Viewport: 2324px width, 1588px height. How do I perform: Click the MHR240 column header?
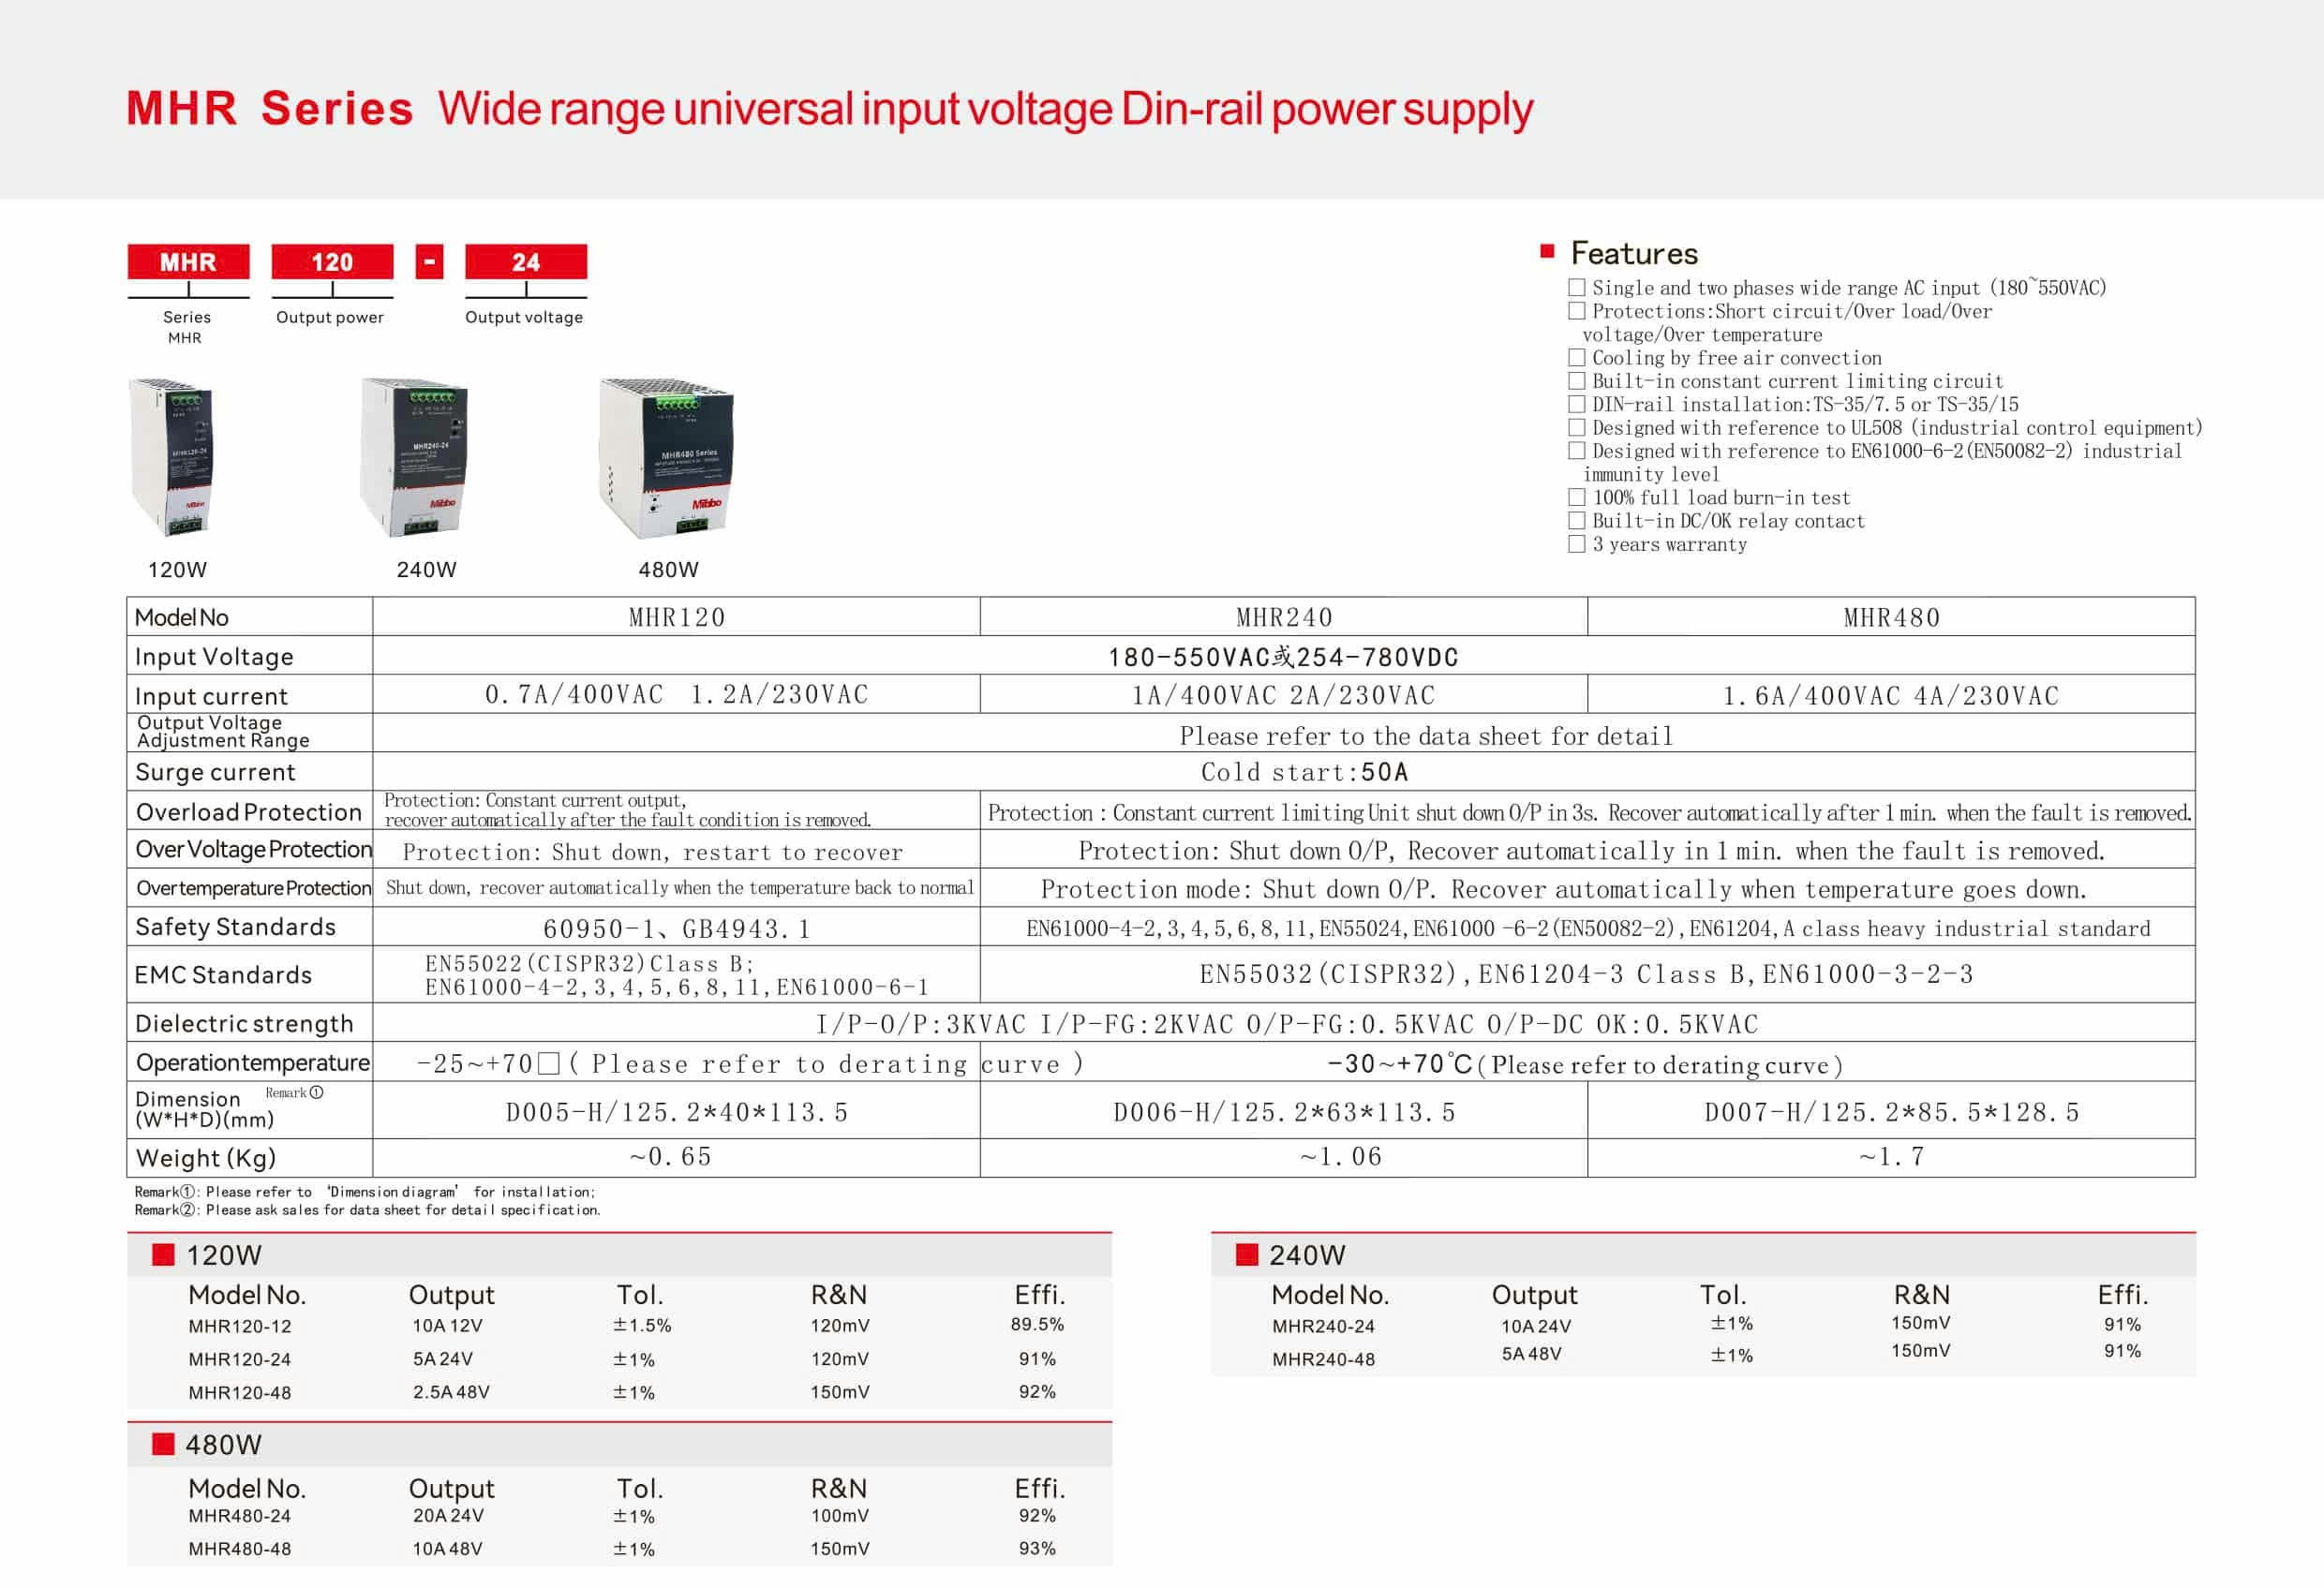click(x=1283, y=617)
